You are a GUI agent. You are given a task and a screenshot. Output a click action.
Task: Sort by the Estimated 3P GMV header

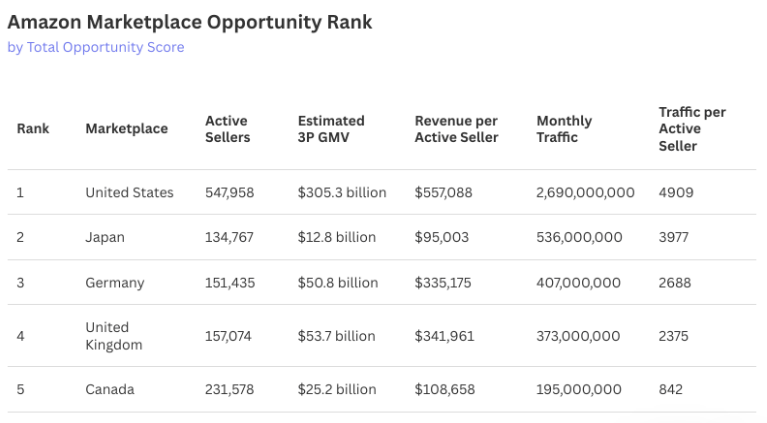[x=331, y=129]
